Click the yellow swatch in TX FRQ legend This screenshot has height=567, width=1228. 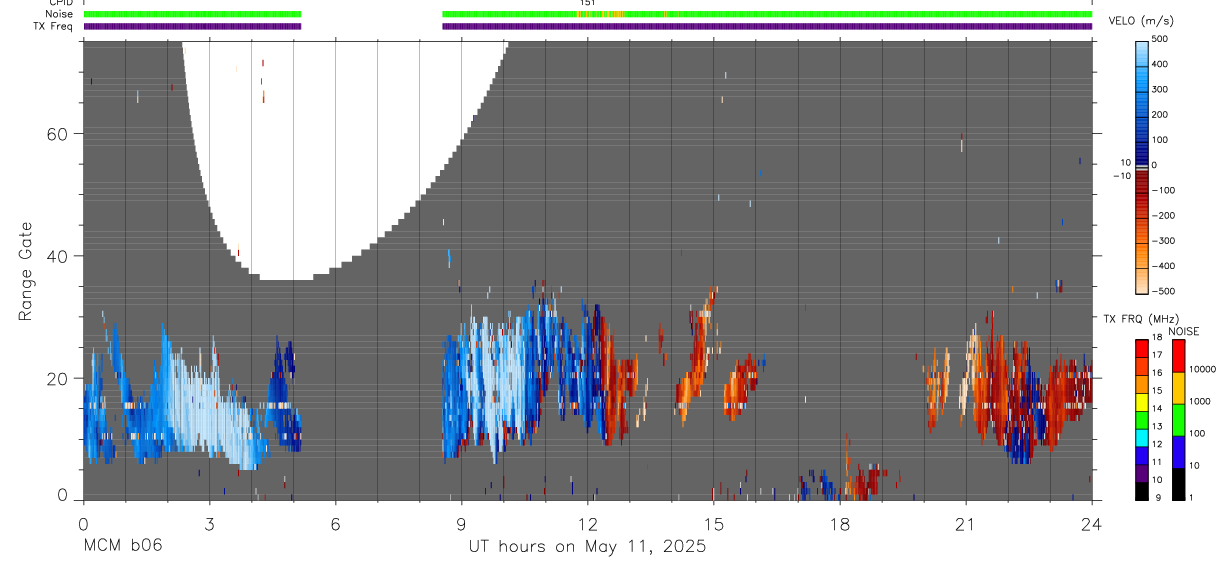pyautogui.click(x=1142, y=403)
